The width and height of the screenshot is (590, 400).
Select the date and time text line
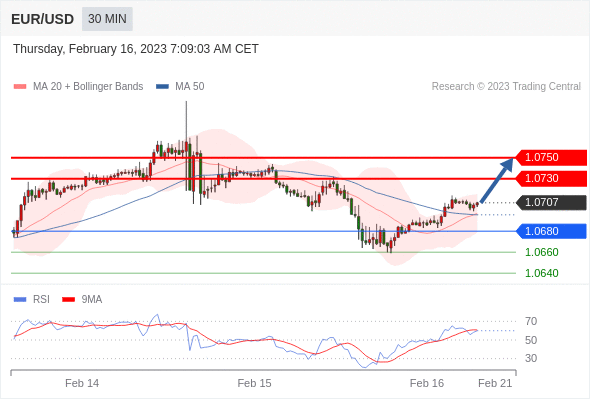[136, 49]
